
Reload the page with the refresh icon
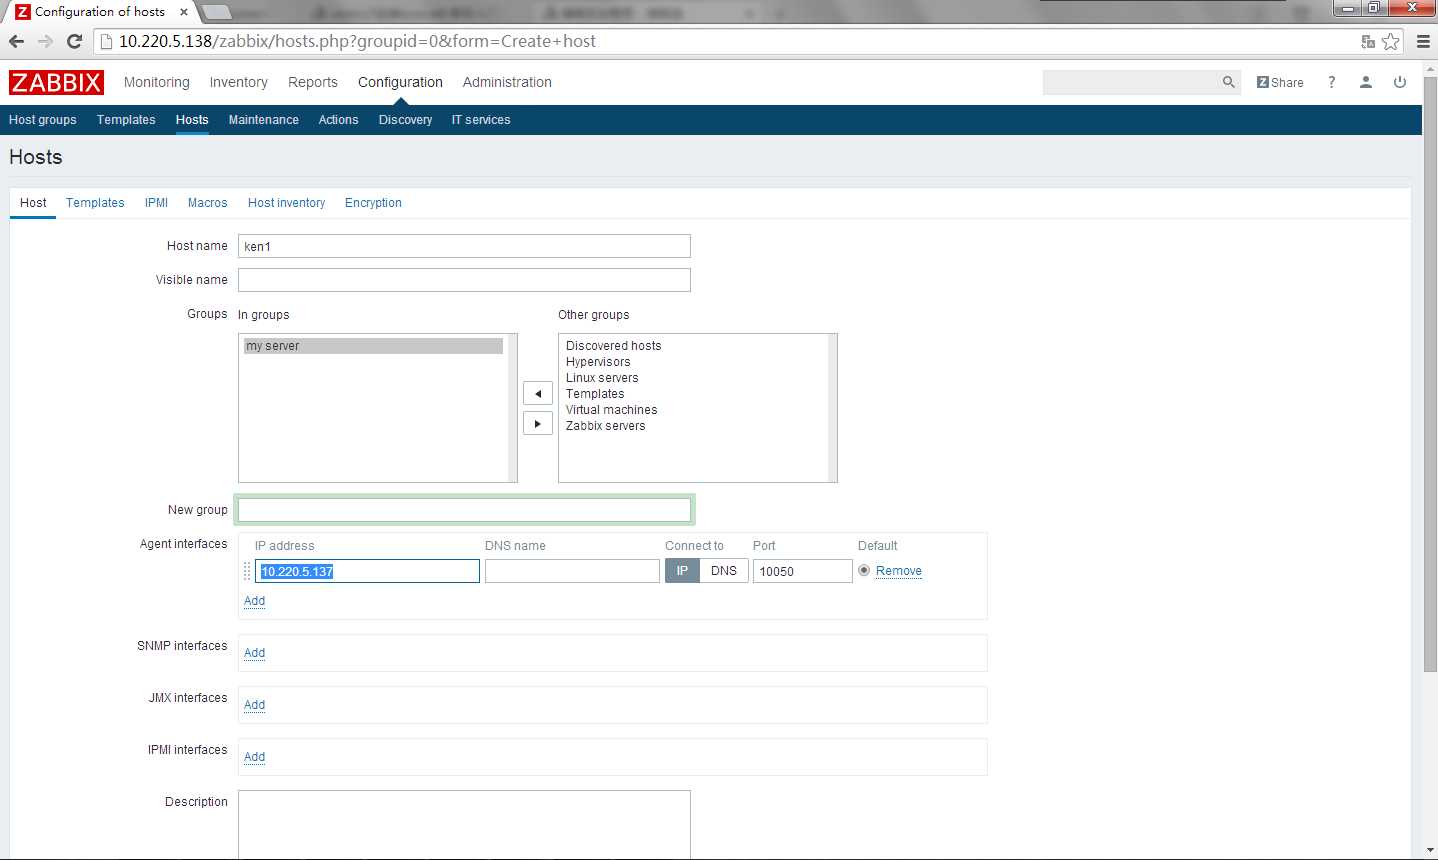click(74, 41)
